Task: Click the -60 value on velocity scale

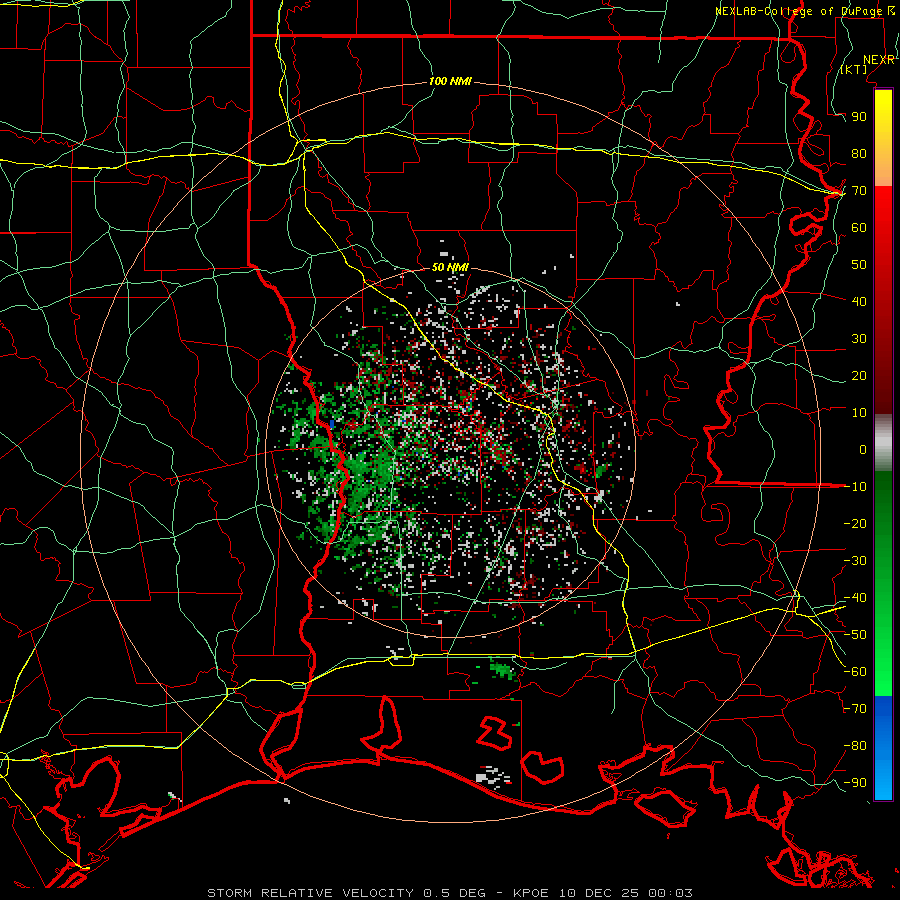Action: (855, 672)
